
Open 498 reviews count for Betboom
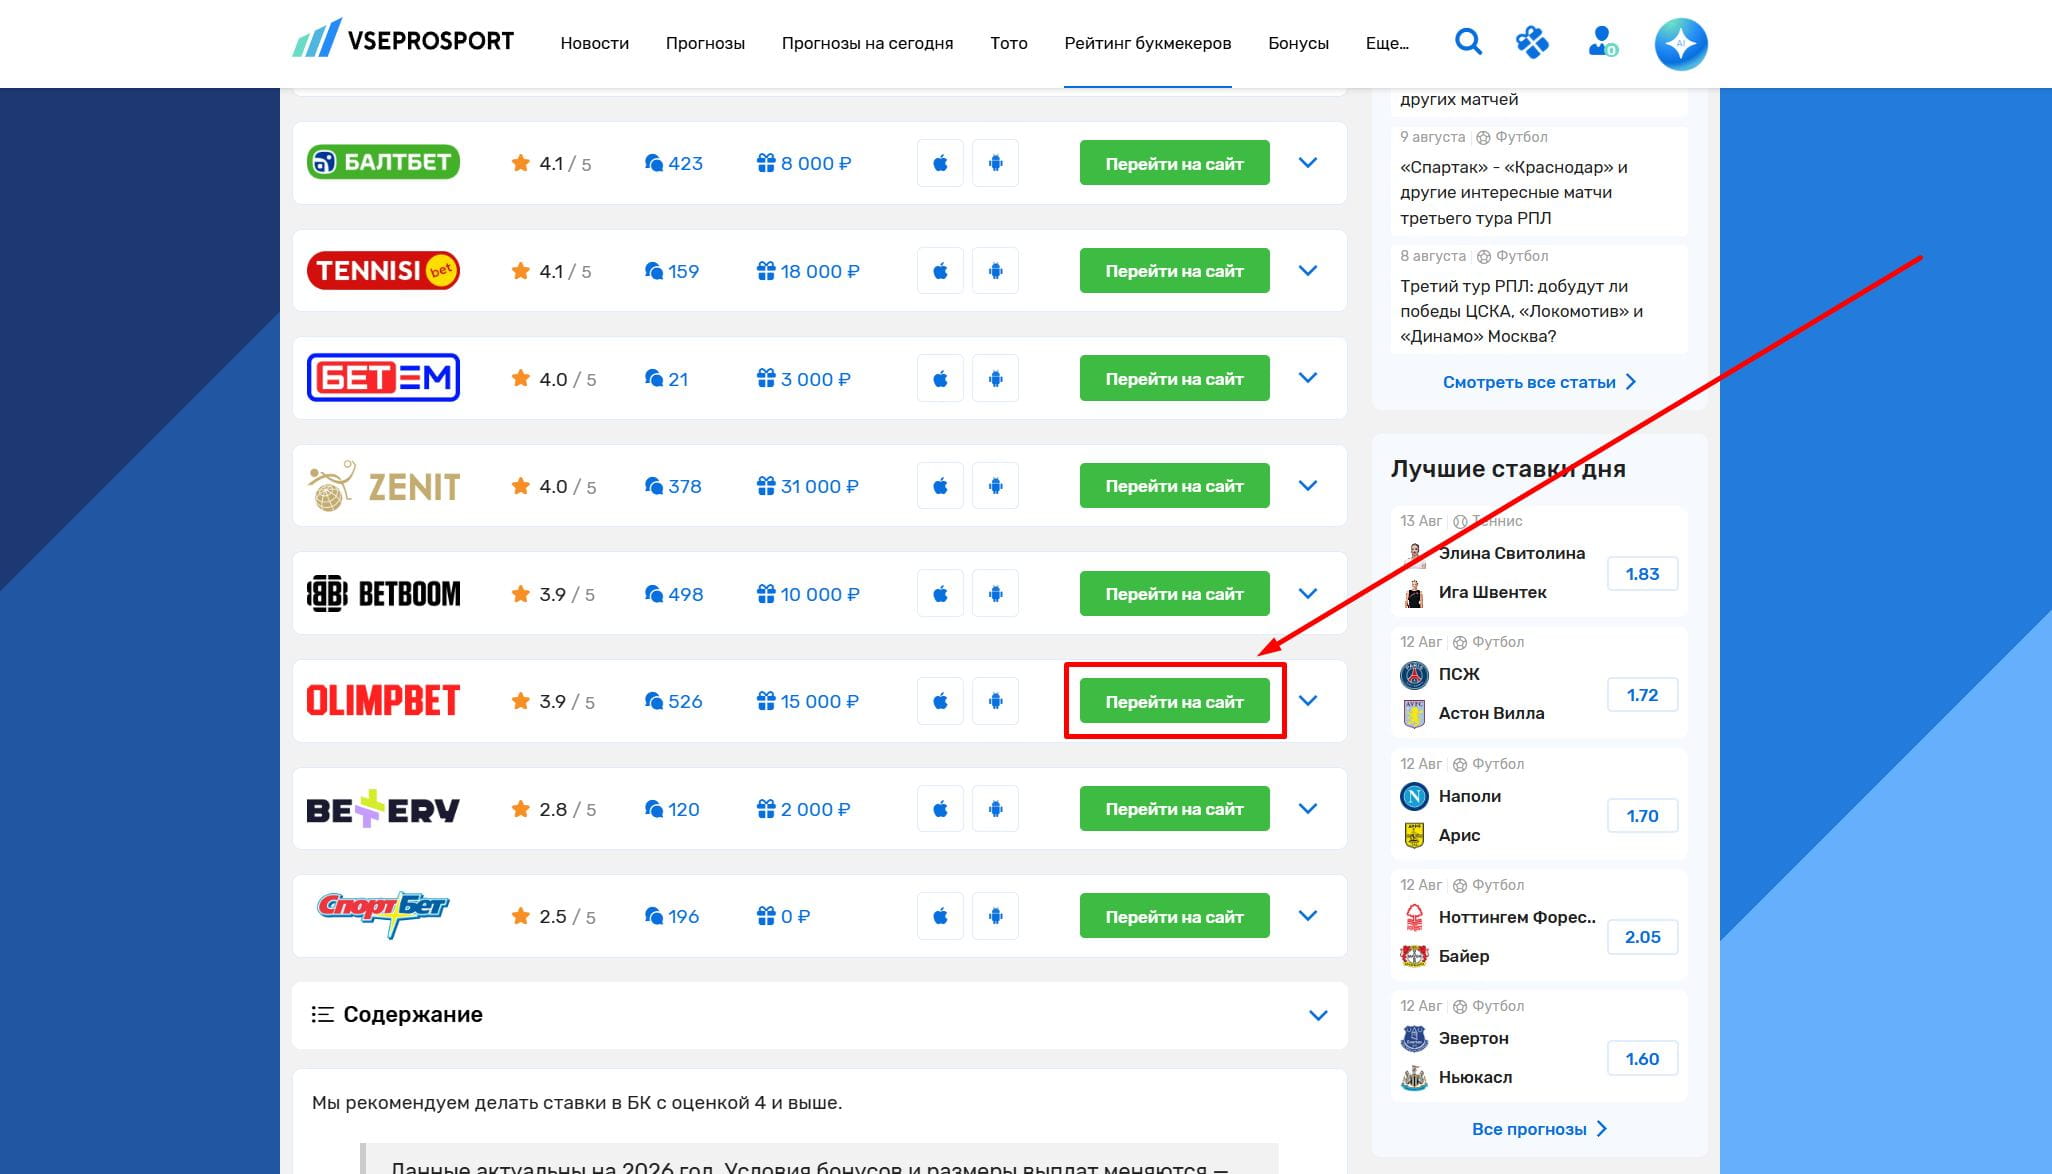[673, 594]
